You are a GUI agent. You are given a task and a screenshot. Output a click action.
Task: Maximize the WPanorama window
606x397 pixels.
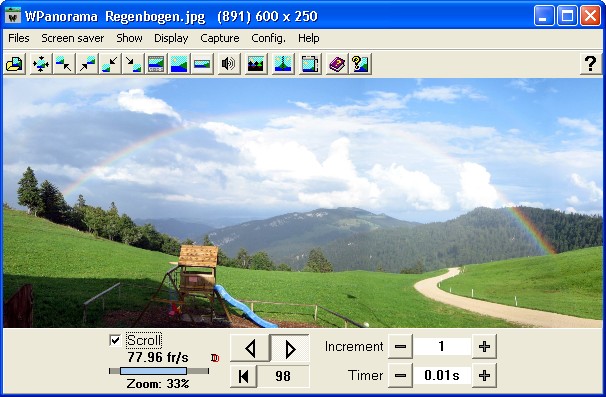(x=567, y=16)
